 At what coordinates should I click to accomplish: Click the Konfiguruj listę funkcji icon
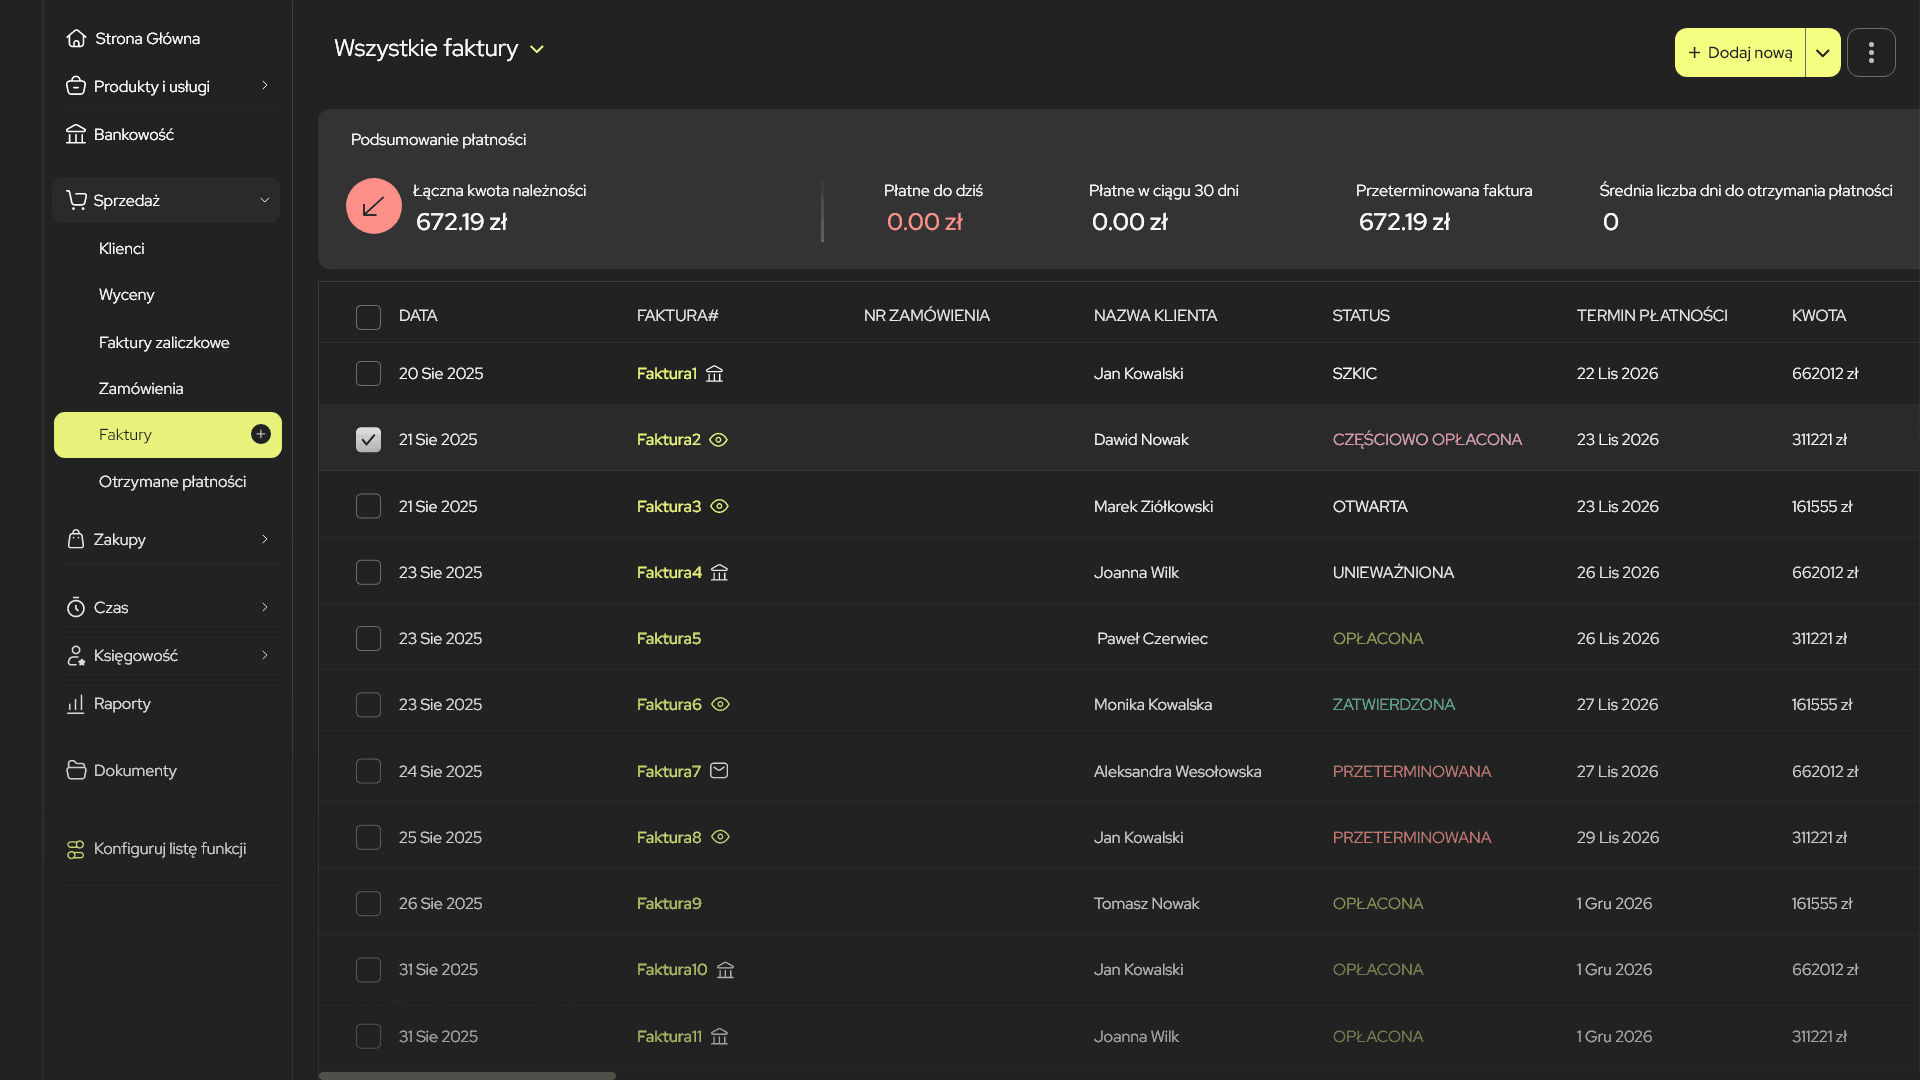click(x=75, y=850)
